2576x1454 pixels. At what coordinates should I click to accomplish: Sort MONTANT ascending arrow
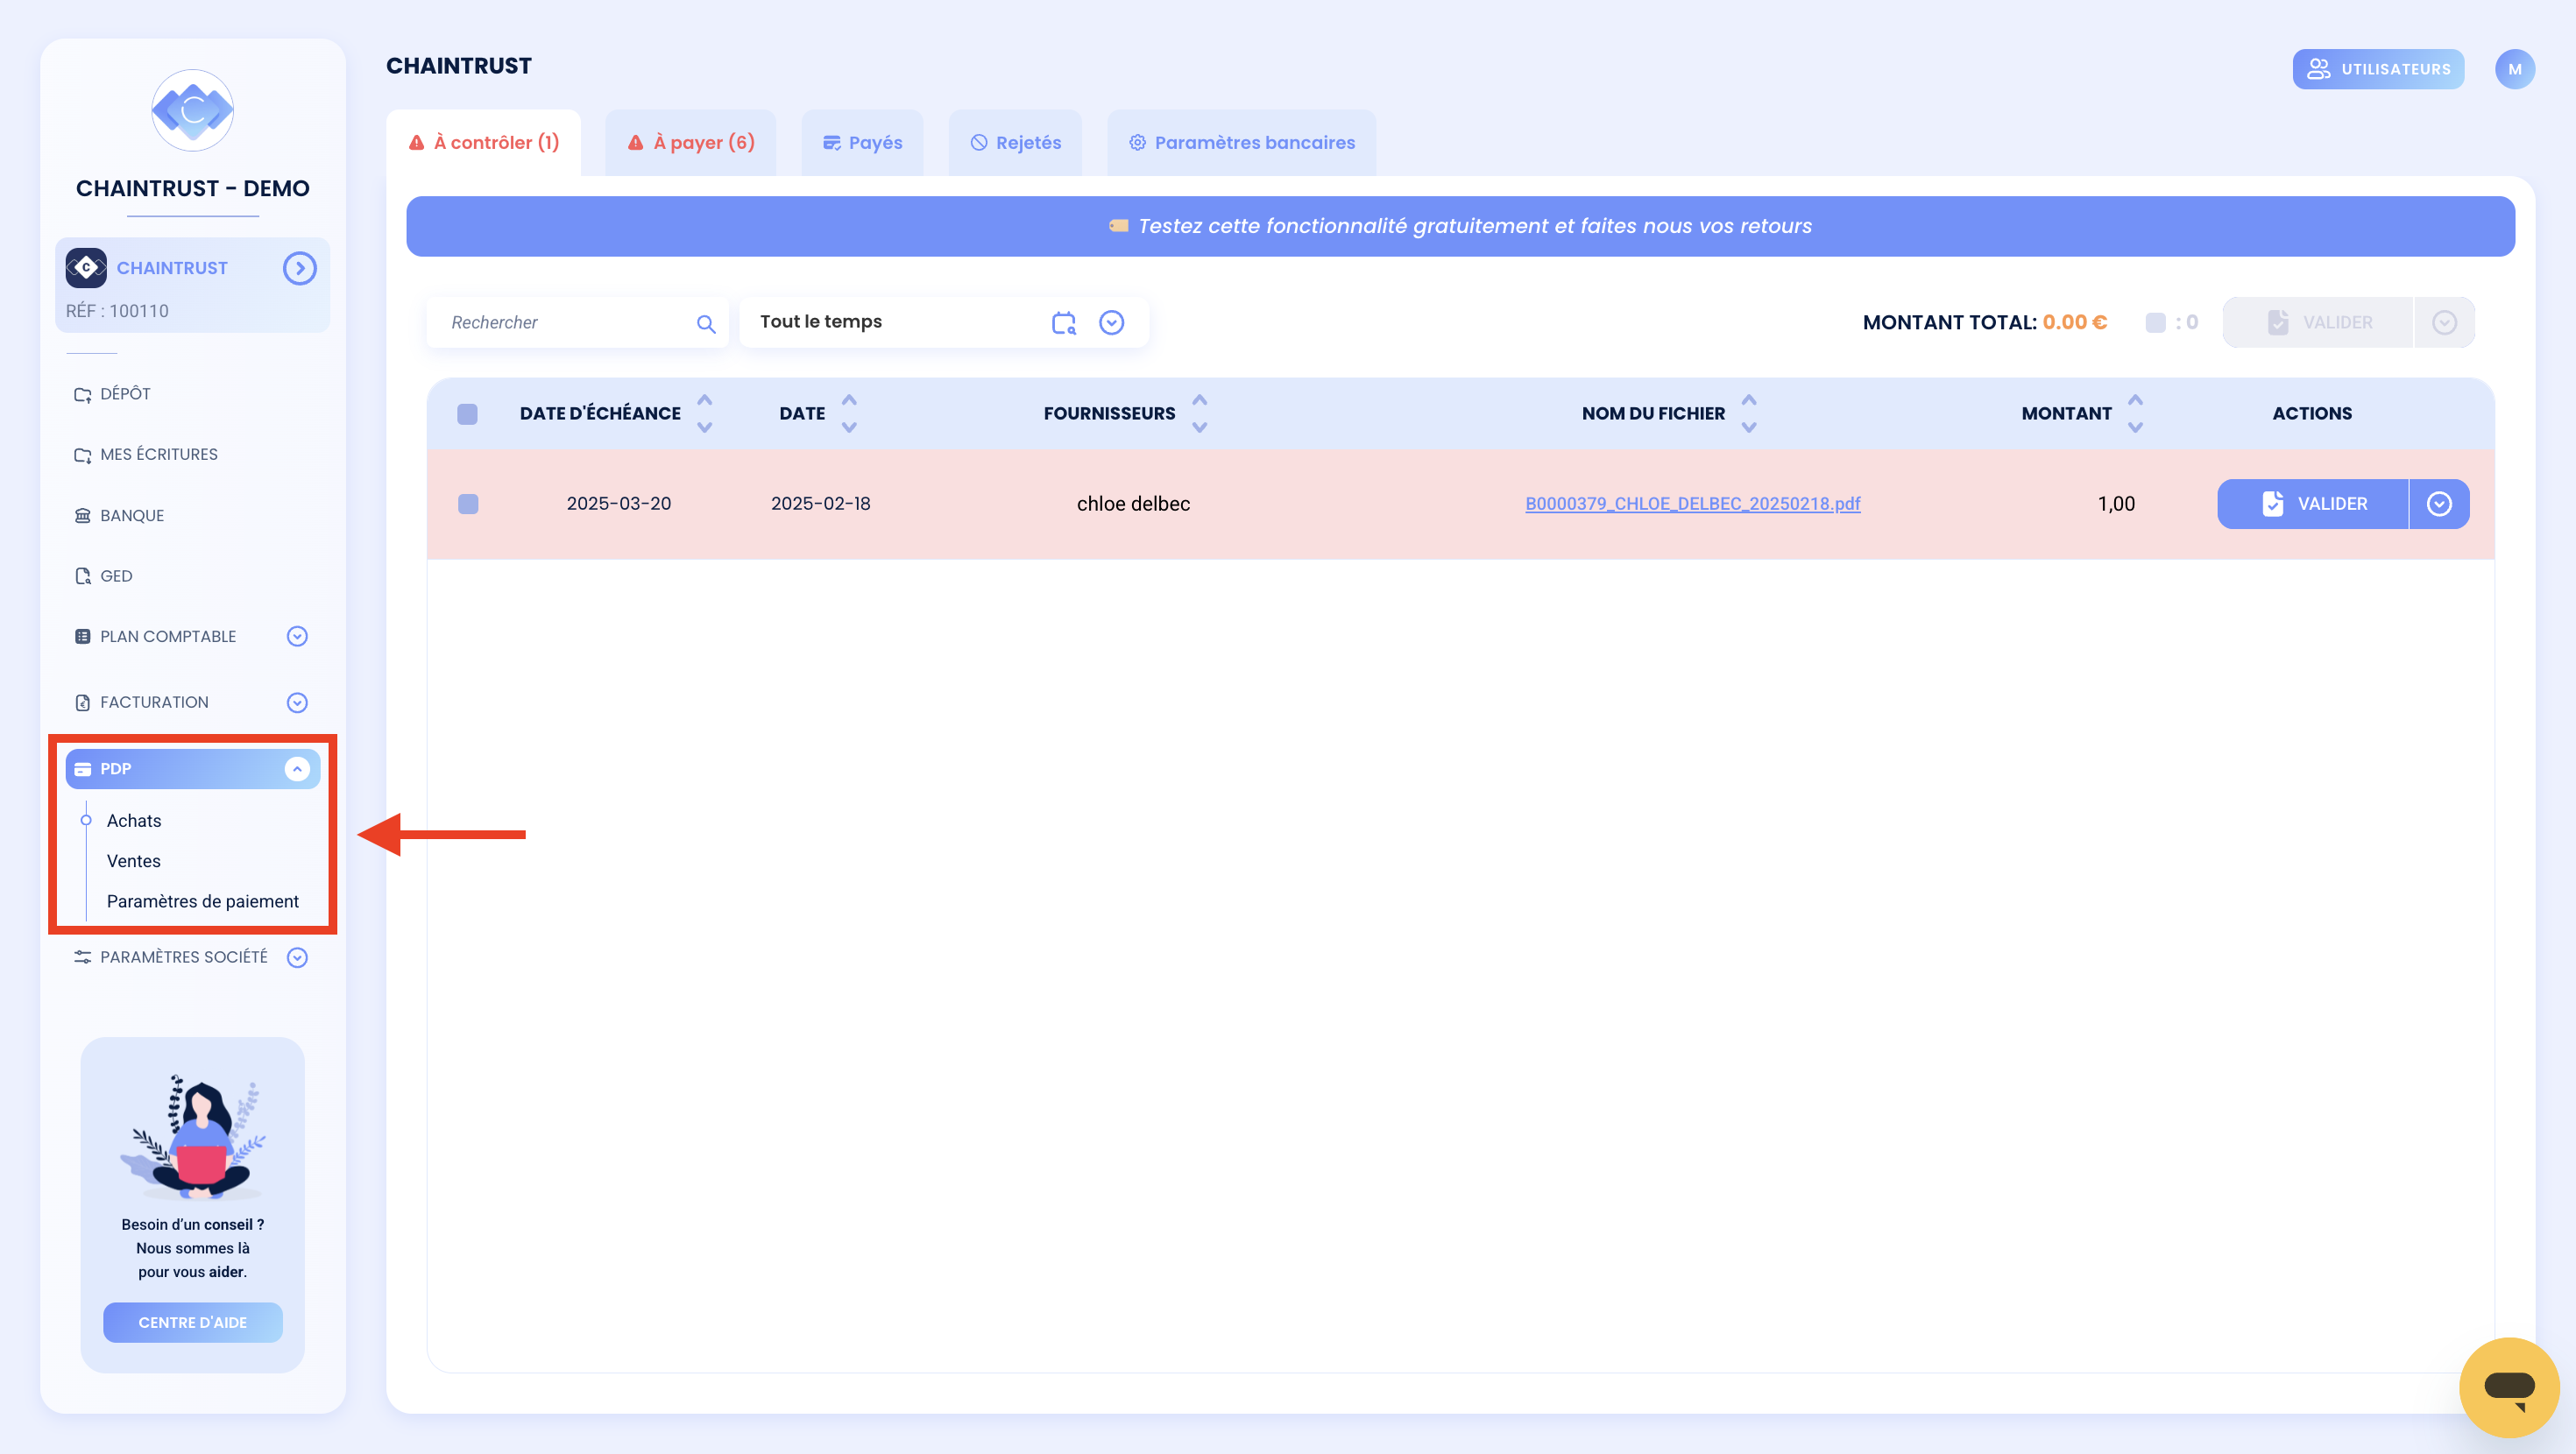[2135, 400]
